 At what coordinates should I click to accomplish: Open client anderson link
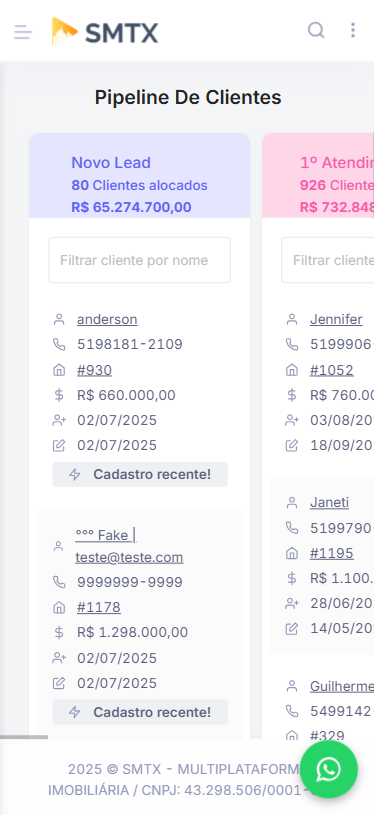107,319
